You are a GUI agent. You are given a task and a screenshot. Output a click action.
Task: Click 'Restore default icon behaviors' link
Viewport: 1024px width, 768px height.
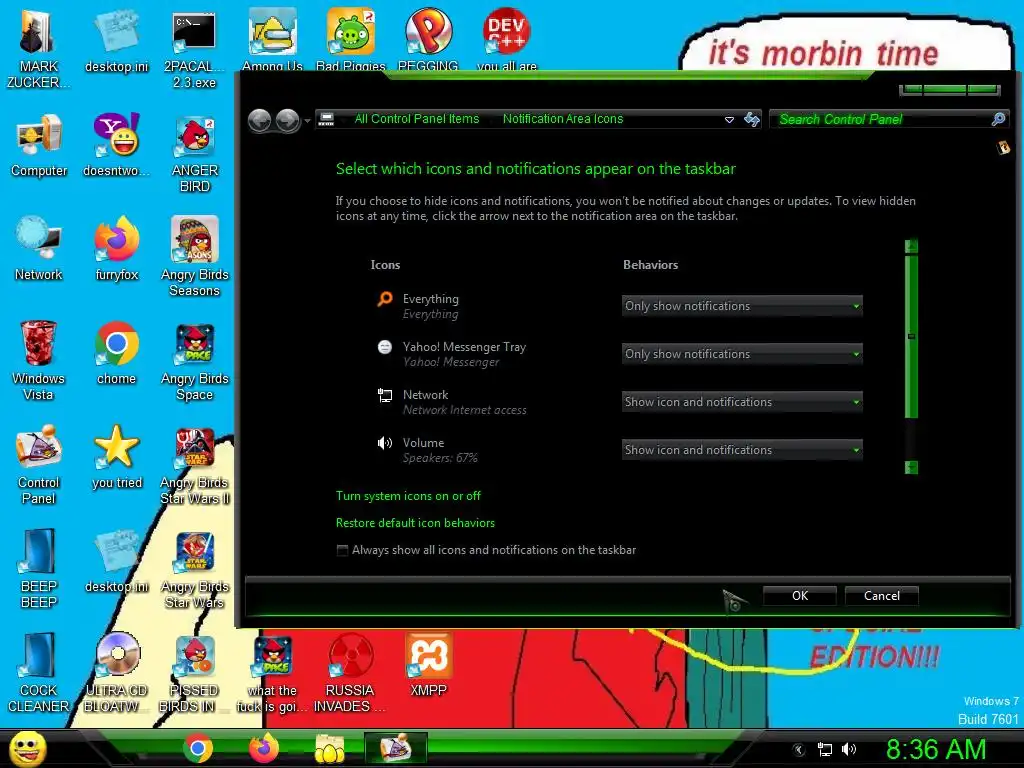click(415, 523)
